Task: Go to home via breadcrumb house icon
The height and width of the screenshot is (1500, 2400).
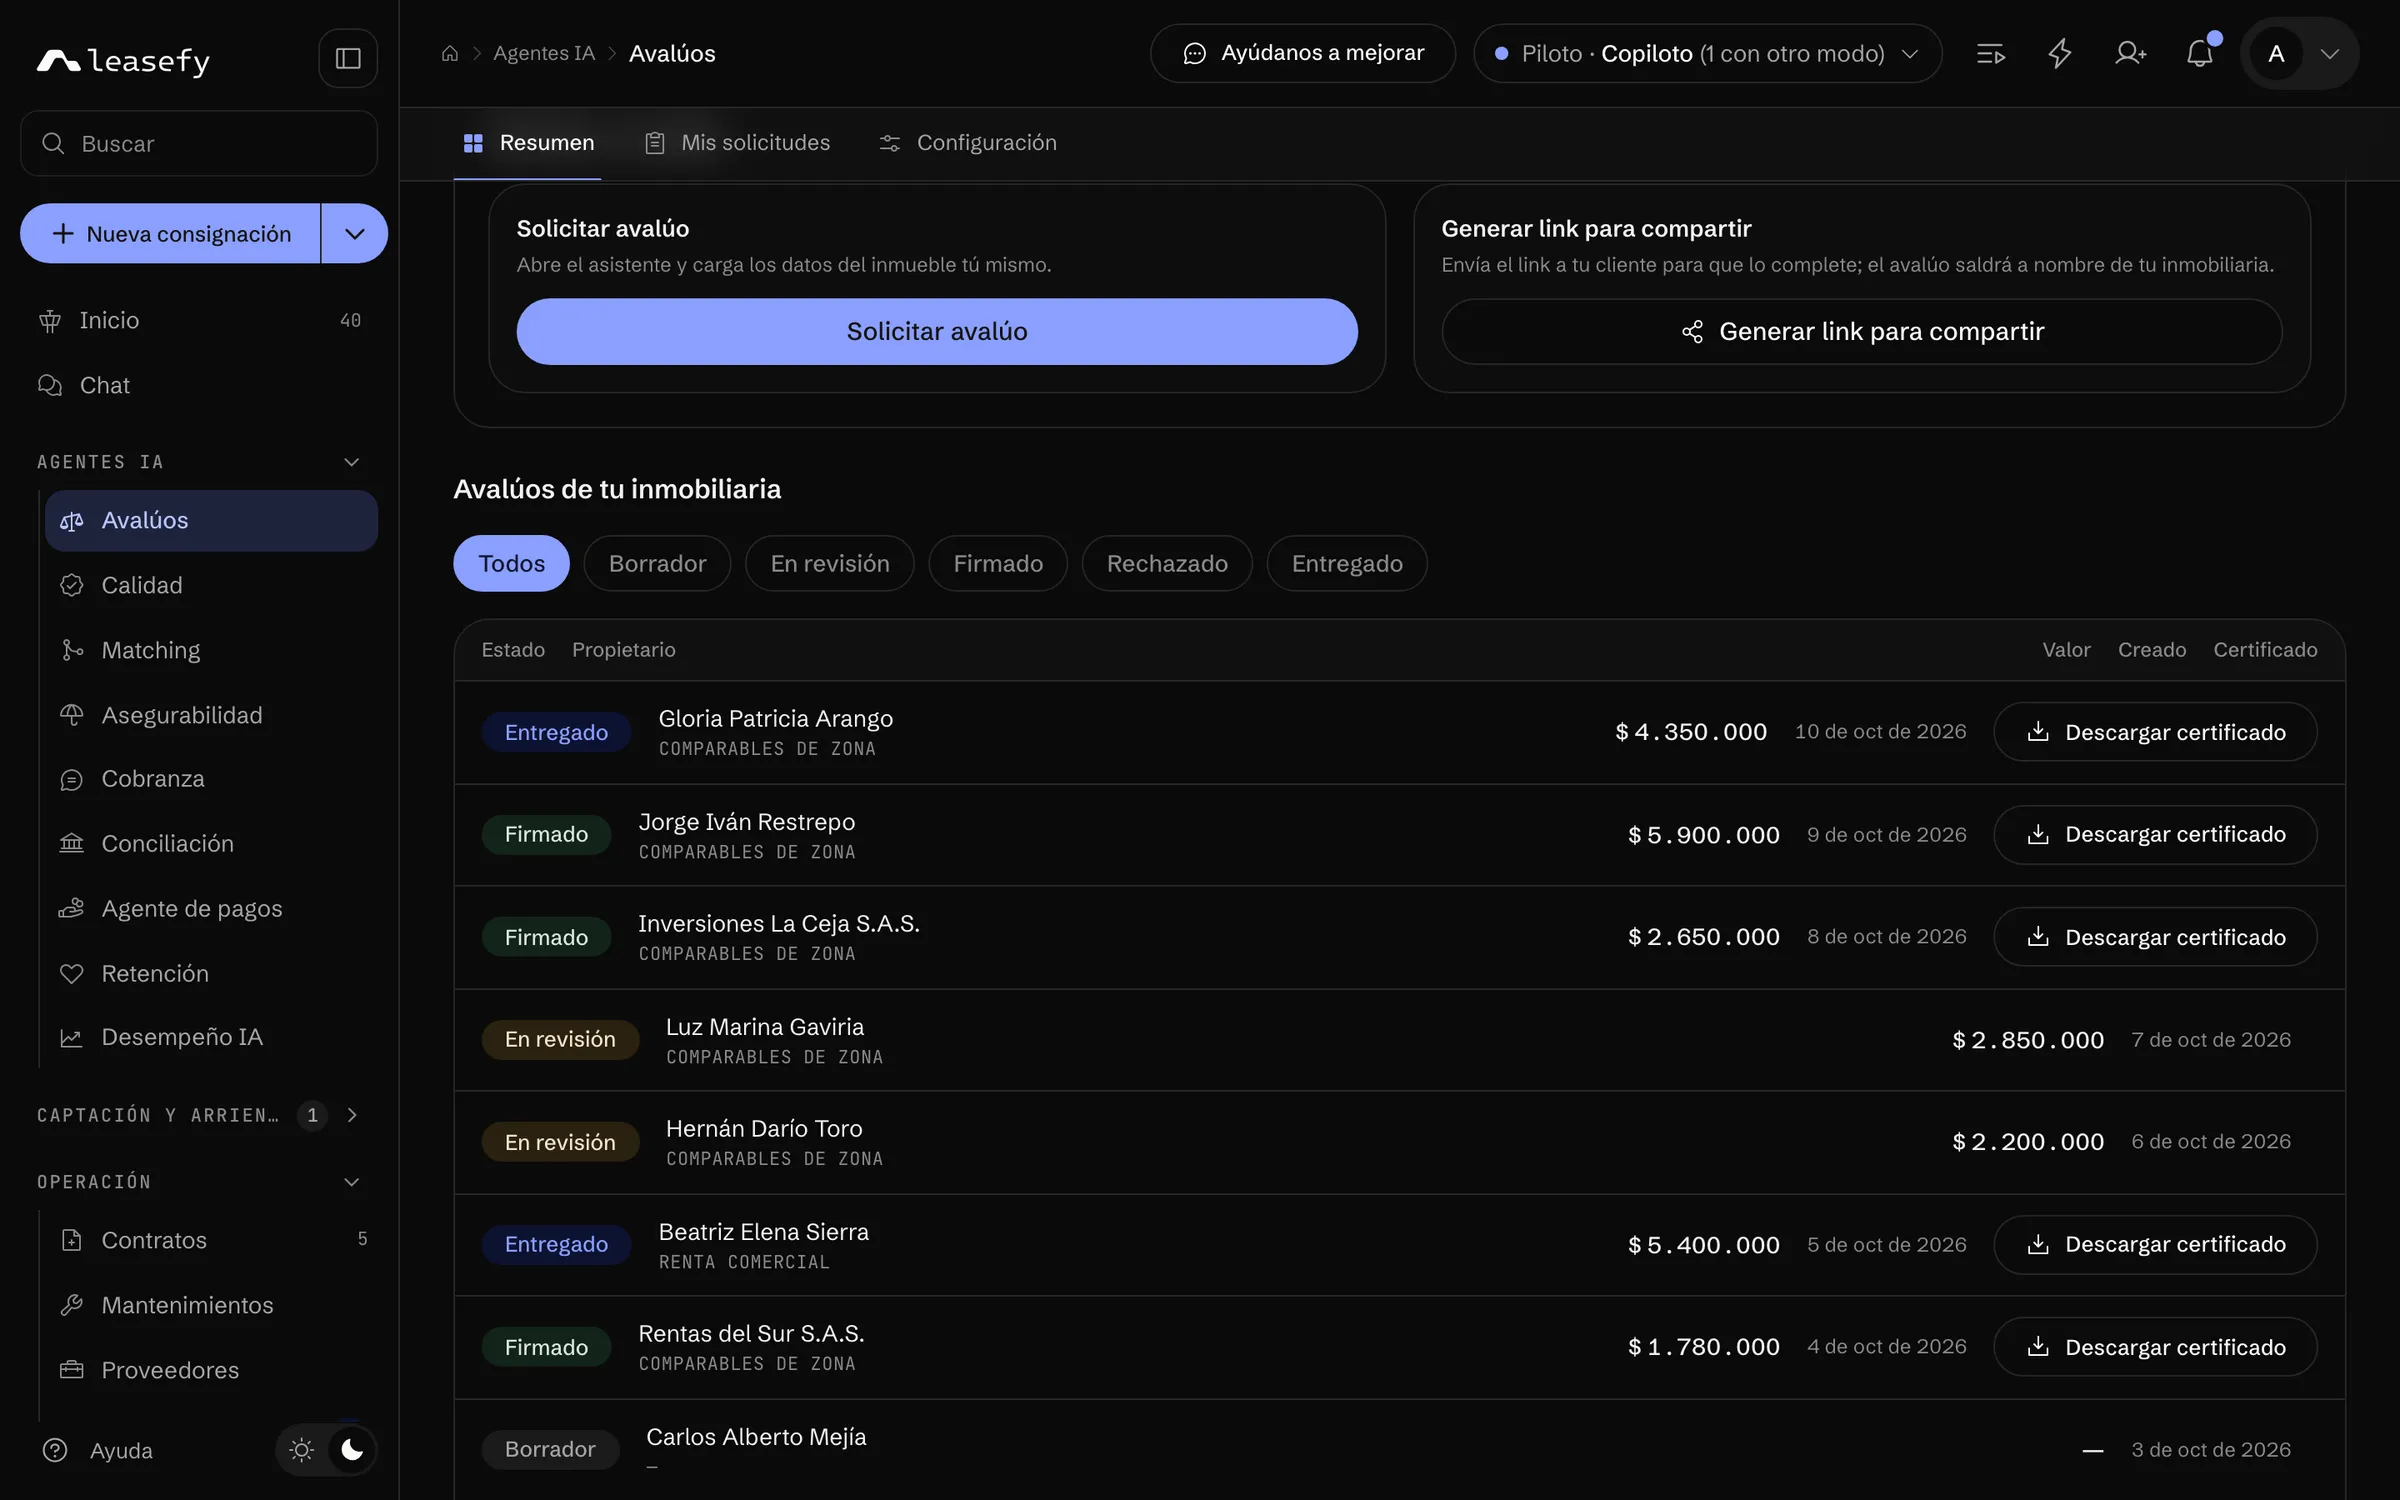Action: (450, 53)
